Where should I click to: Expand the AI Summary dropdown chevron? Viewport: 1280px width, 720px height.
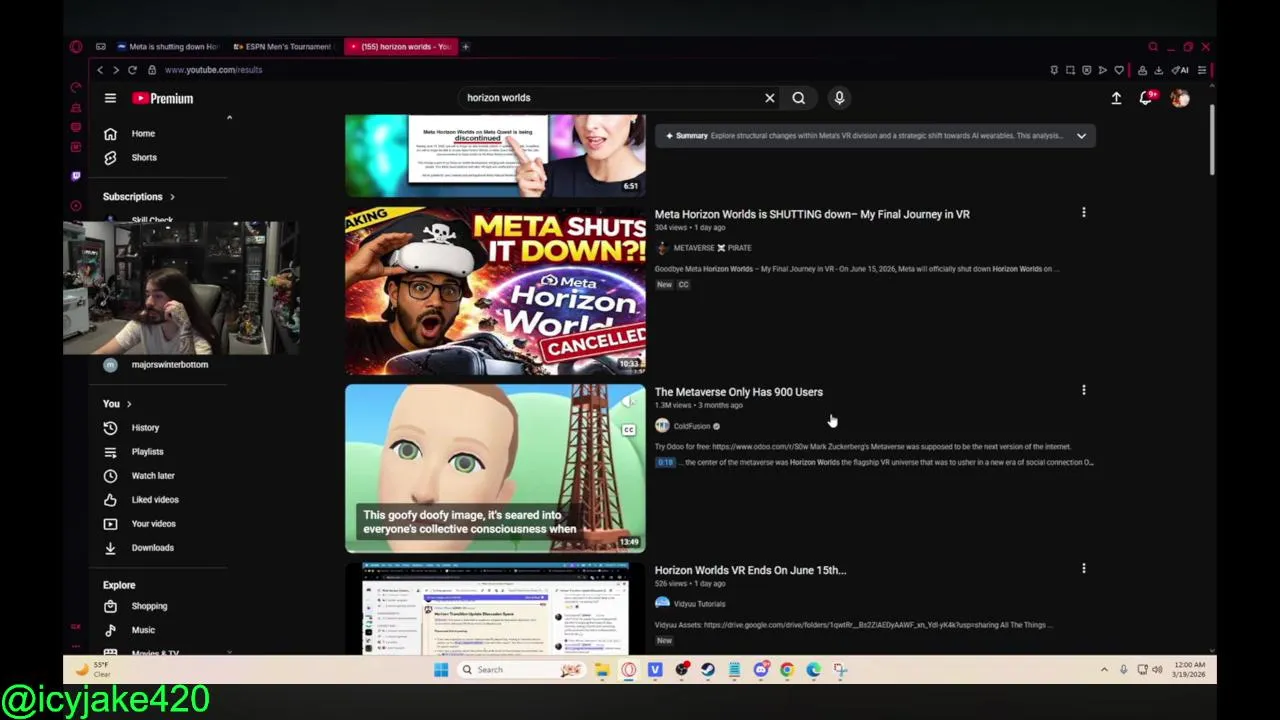(x=1081, y=136)
